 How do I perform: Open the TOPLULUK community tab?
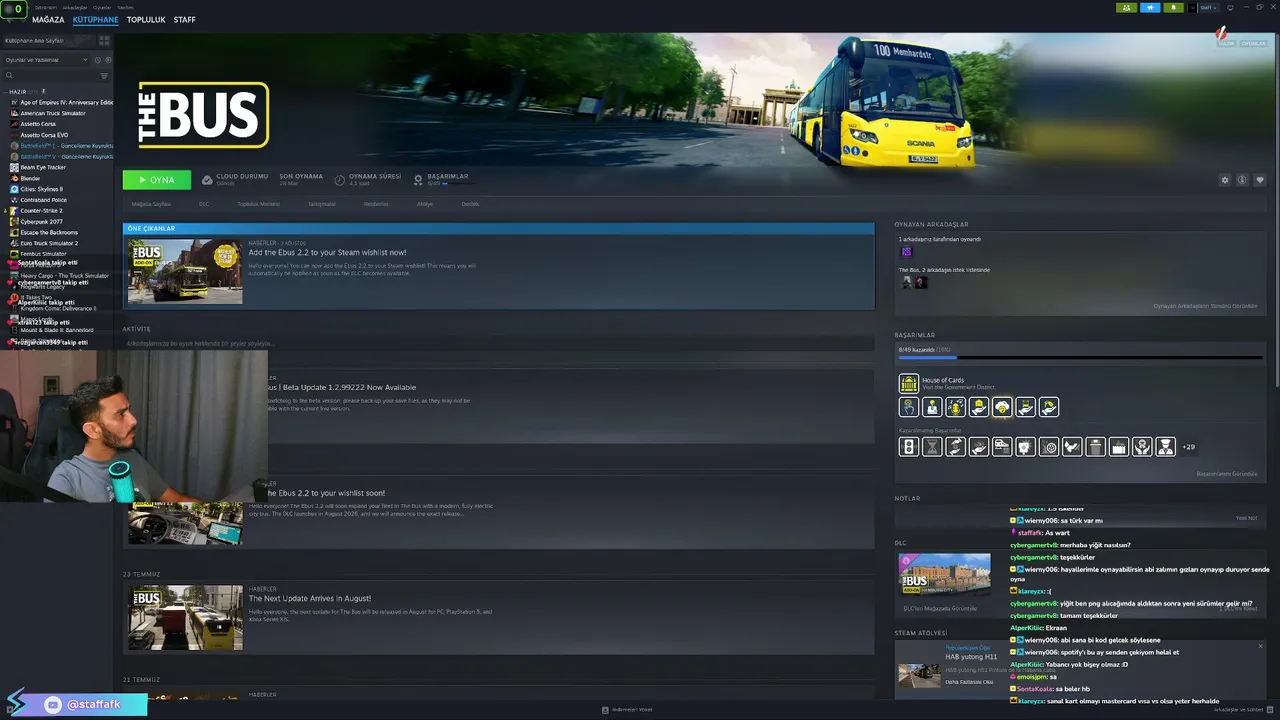(x=146, y=20)
